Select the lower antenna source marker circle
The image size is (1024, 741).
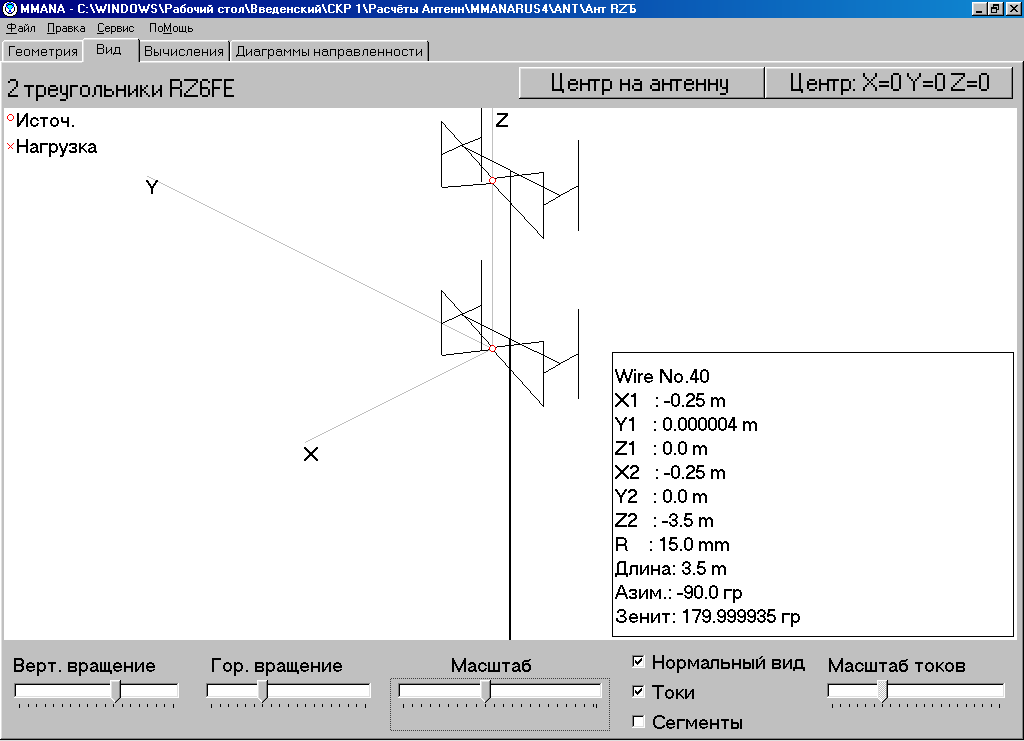(x=492, y=348)
